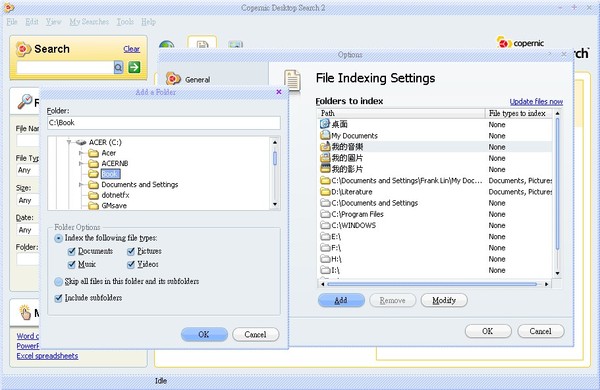Click the files category tab icon in main window
This screenshot has width=600, height=390.
click(x=202, y=44)
